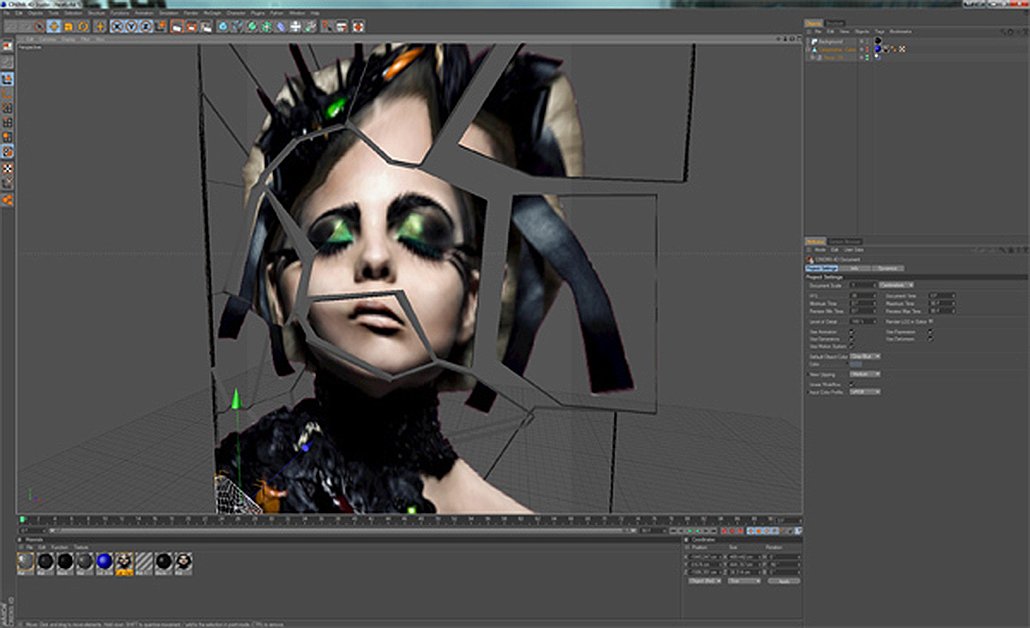The image size is (1030, 628).
Task: Select the Move tool in top toolbar
Action: (x=54, y=26)
